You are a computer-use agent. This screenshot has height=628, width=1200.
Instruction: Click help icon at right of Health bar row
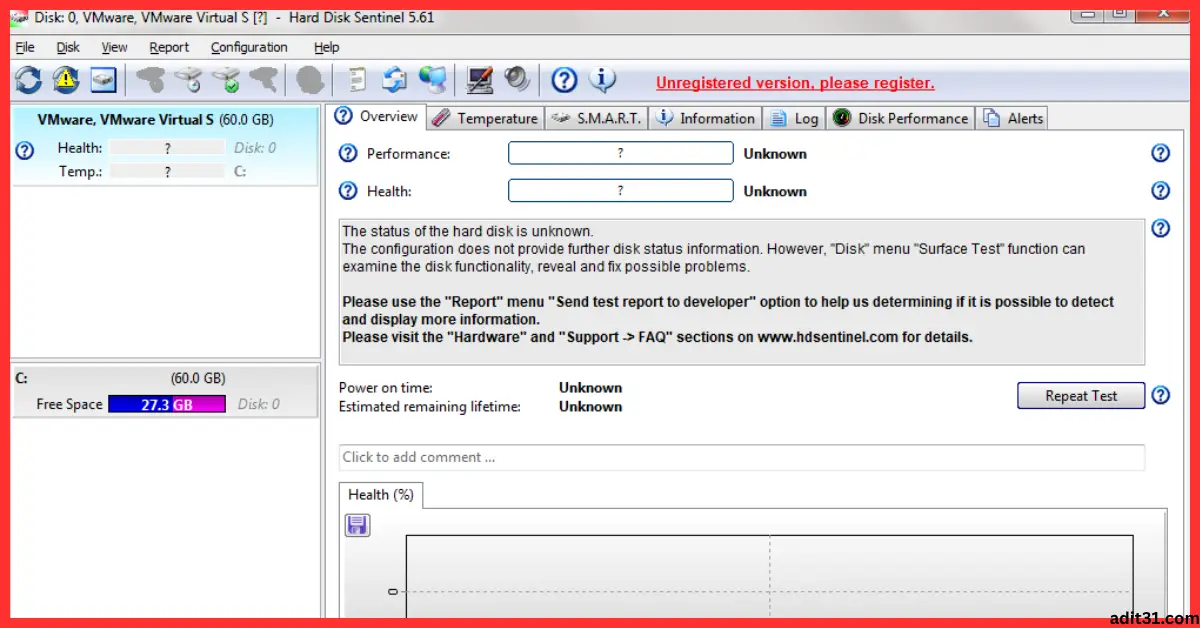tap(1160, 191)
